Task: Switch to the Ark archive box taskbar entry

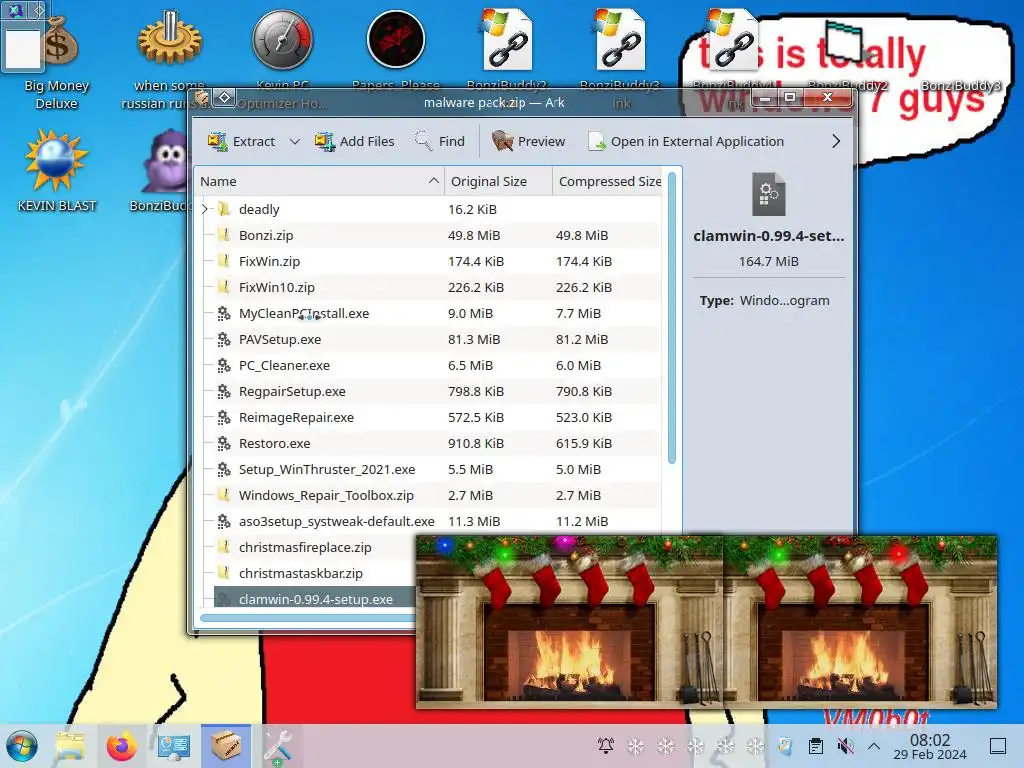Action: 226,746
